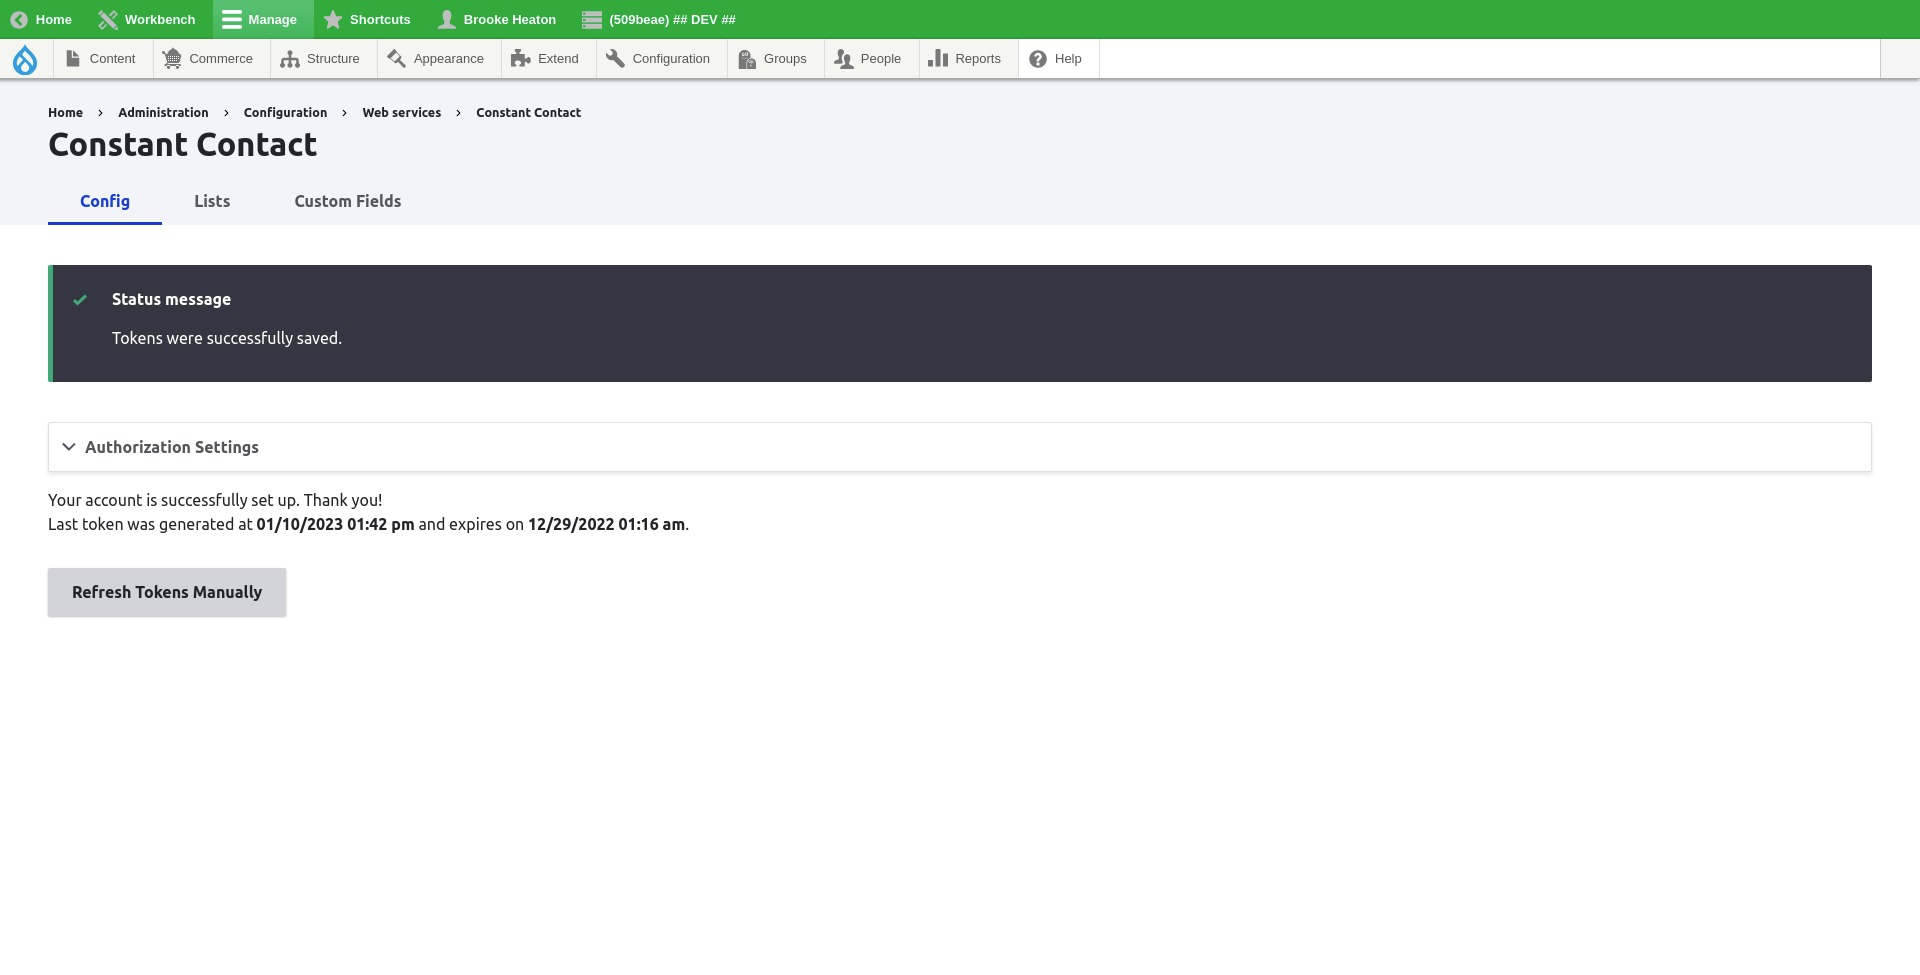Open the Extend menu label
This screenshot has height=975, width=1920.
click(x=558, y=59)
